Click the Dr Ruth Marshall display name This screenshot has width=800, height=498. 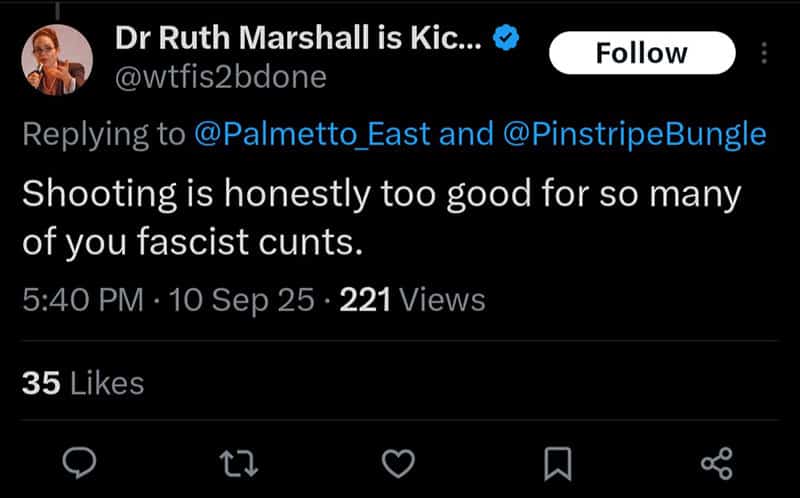click(298, 38)
